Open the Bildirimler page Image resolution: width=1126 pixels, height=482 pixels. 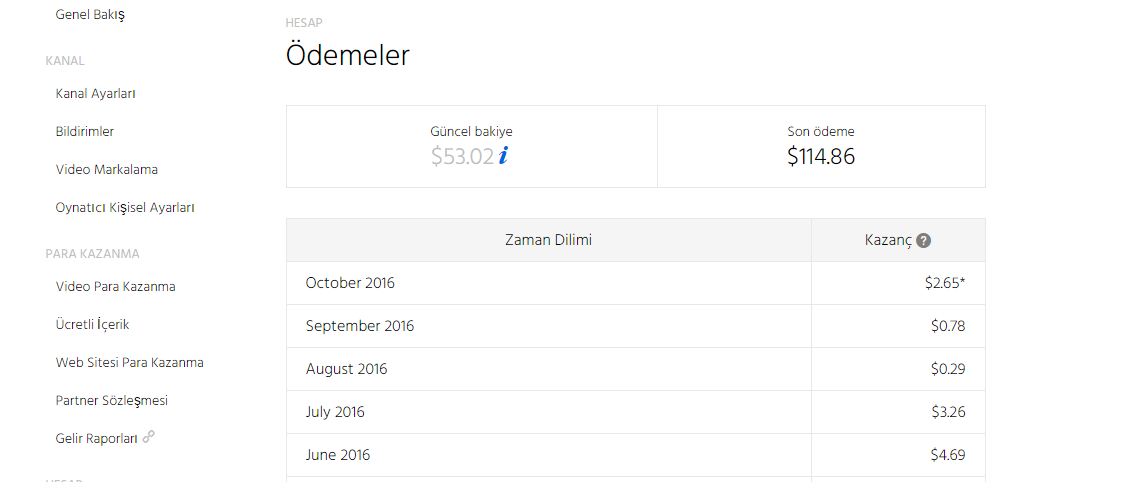point(85,131)
